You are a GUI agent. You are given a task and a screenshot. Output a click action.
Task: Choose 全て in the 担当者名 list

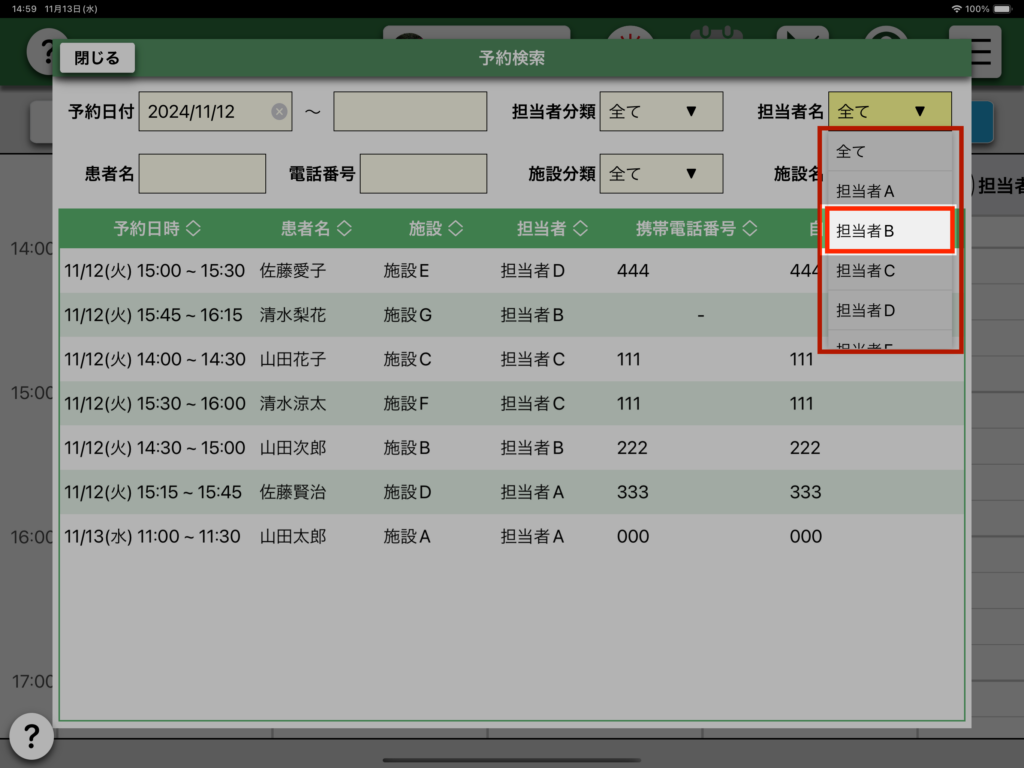click(x=889, y=151)
